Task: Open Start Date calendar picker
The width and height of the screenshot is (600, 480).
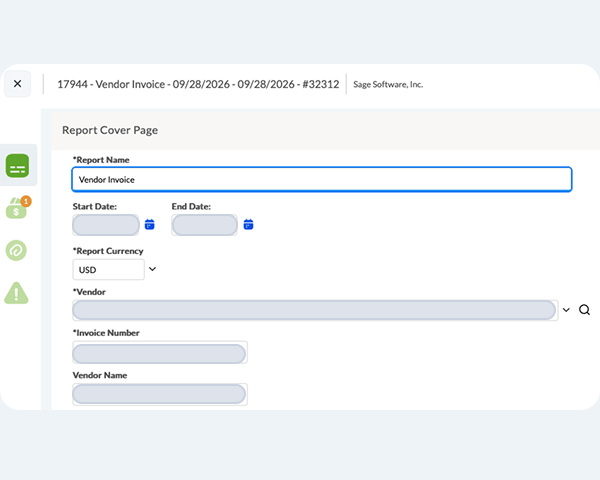Action: pyautogui.click(x=150, y=225)
